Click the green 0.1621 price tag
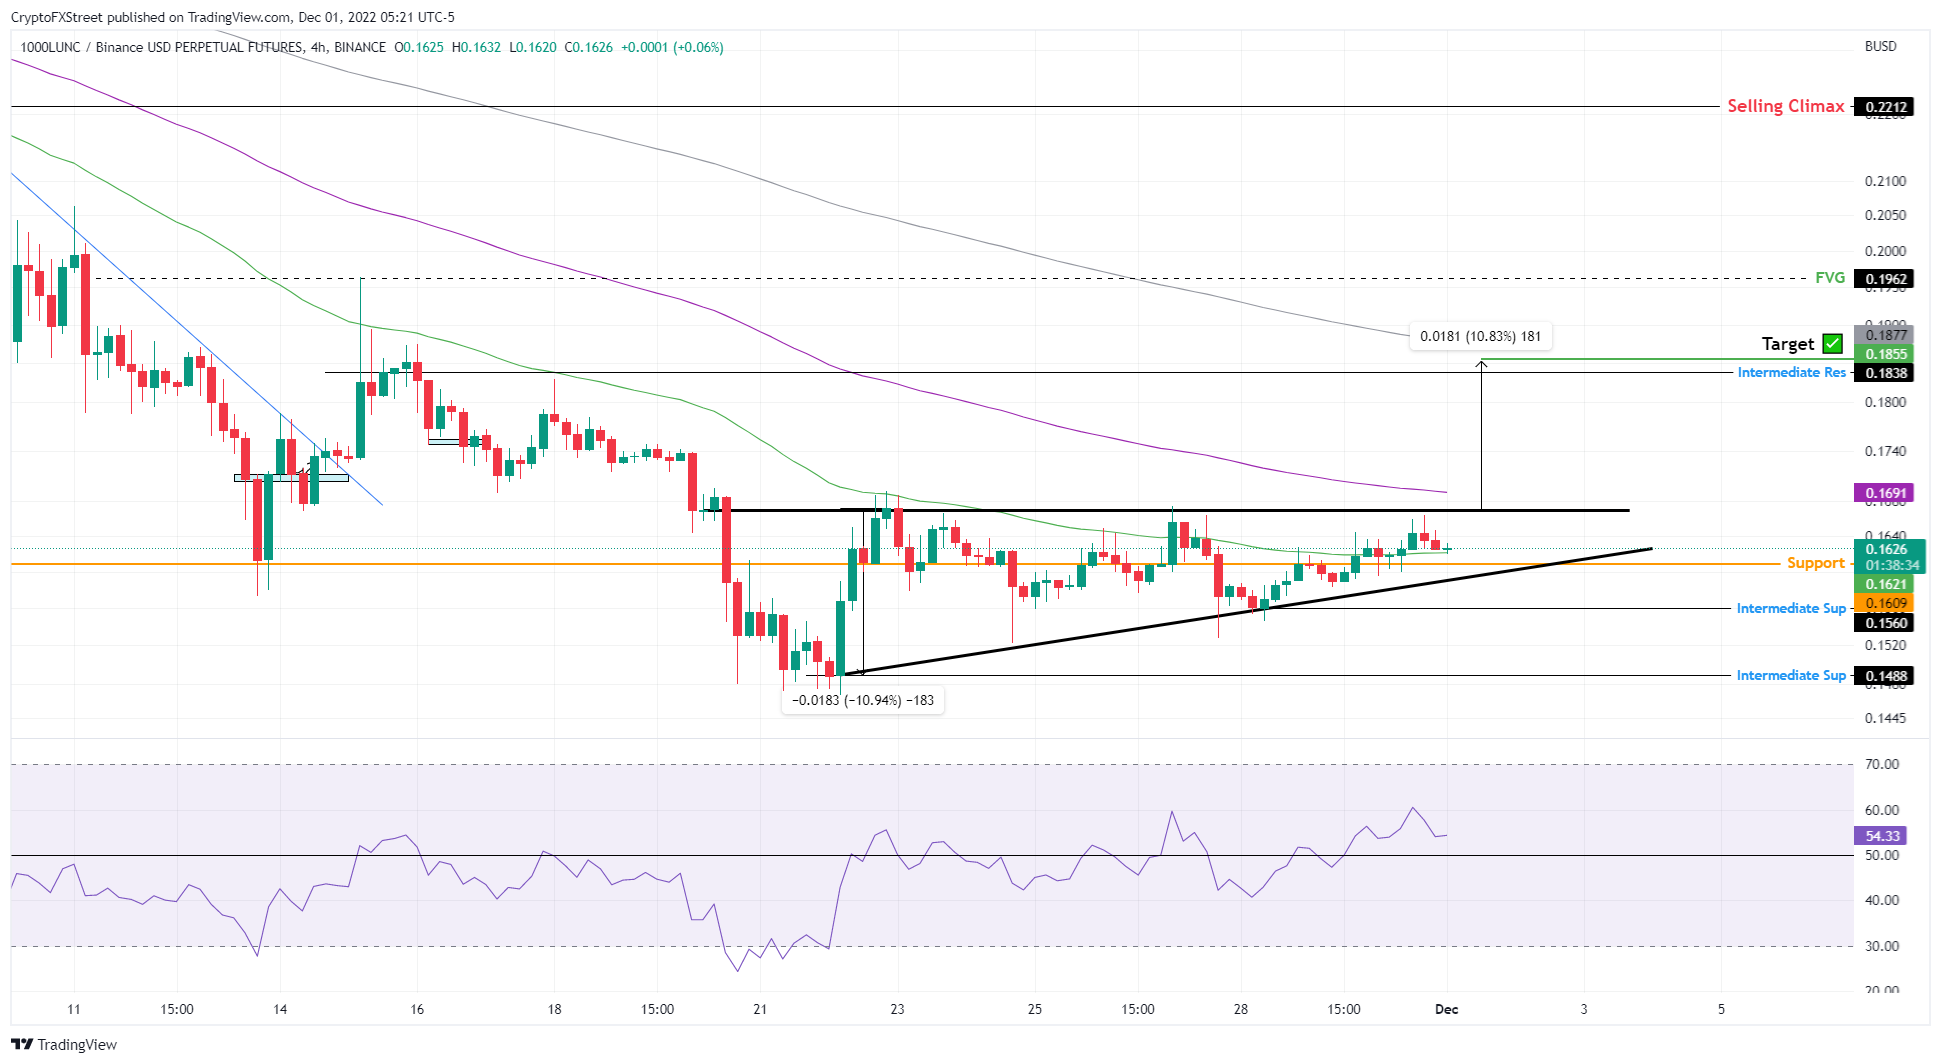Image resolution: width=1941 pixels, height=1064 pixels. click(1883, 584)
